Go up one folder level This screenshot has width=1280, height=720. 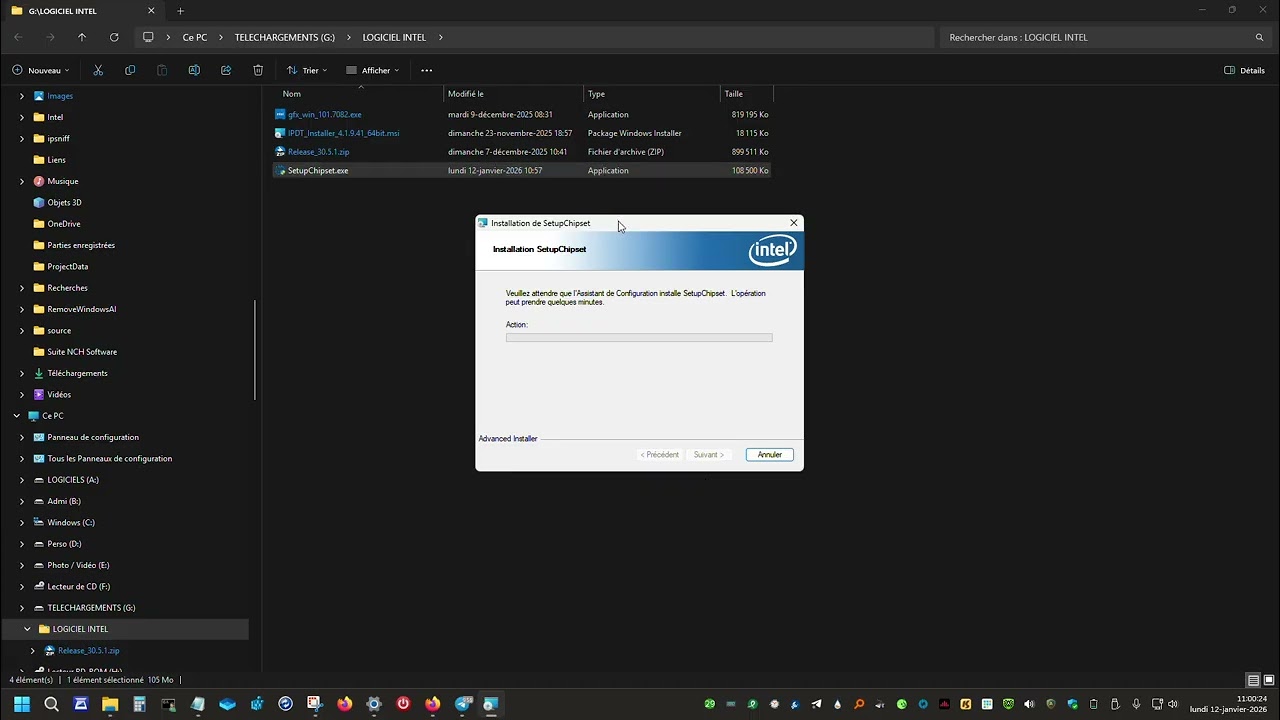click(82, 37)
